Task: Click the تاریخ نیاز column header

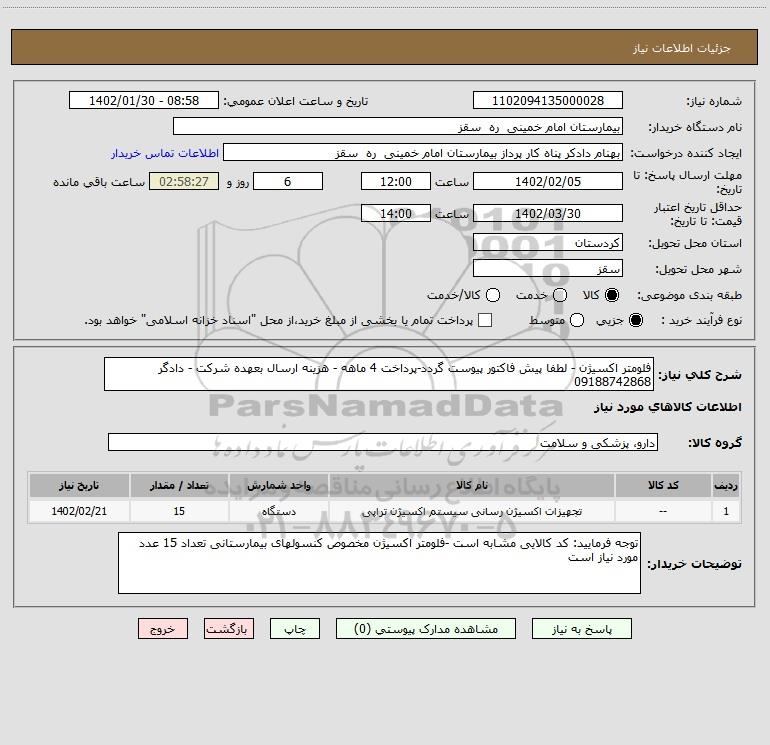Action: click(79, 485)
